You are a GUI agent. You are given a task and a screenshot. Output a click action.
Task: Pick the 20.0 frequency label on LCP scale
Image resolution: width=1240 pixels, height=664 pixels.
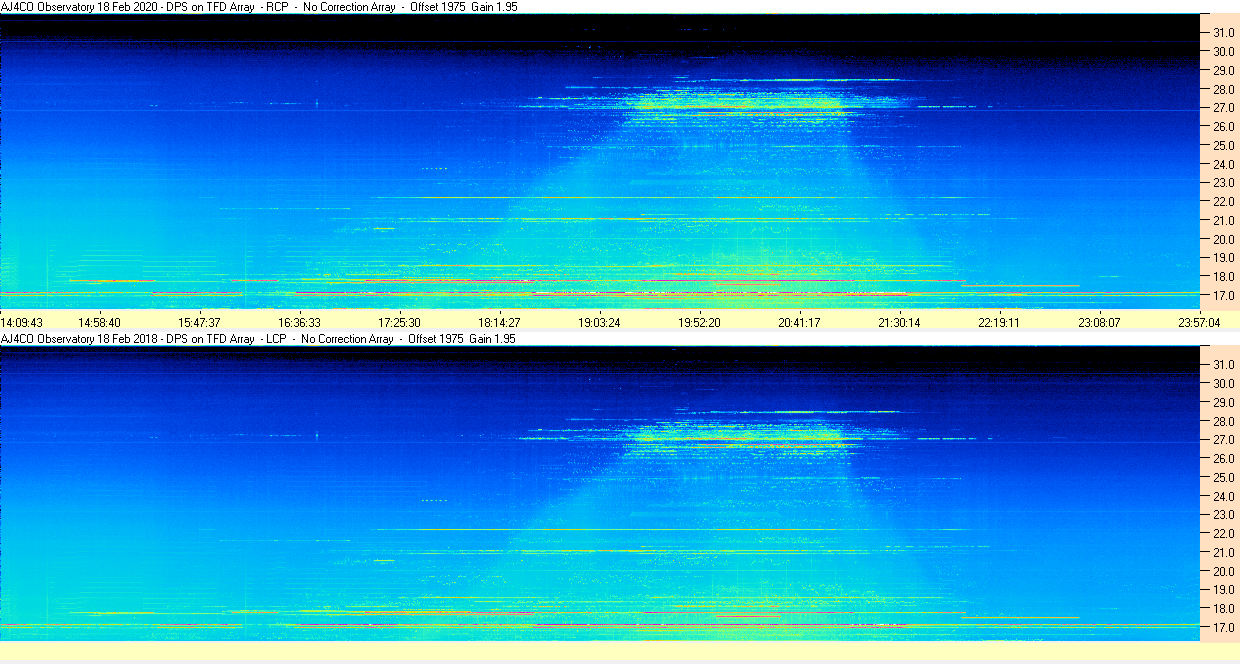coord(1224,572)
